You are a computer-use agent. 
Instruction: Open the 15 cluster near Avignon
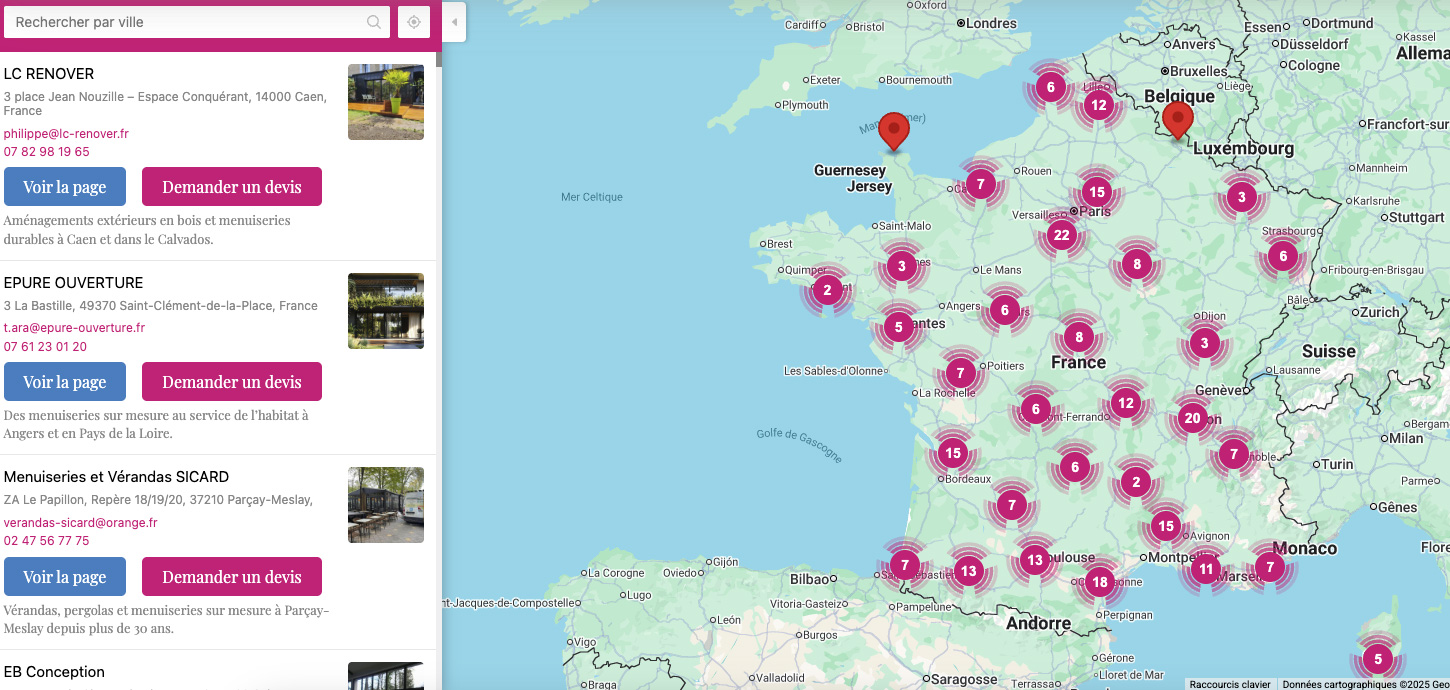[x=1165, y=526]
